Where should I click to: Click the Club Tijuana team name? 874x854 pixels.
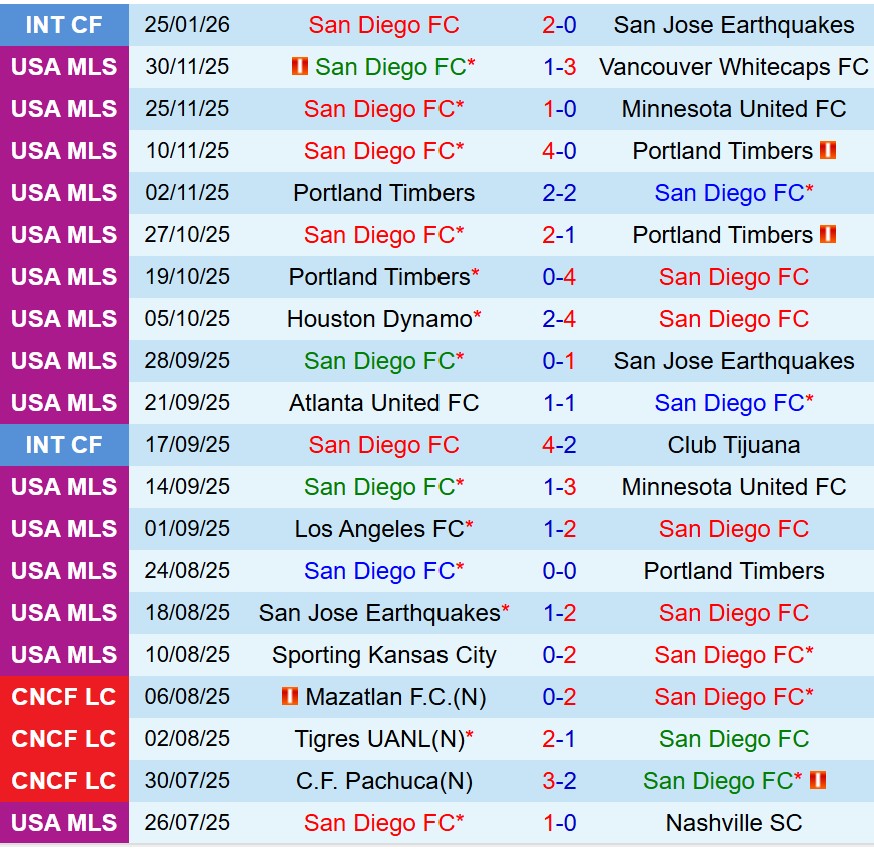coord(733,445)
